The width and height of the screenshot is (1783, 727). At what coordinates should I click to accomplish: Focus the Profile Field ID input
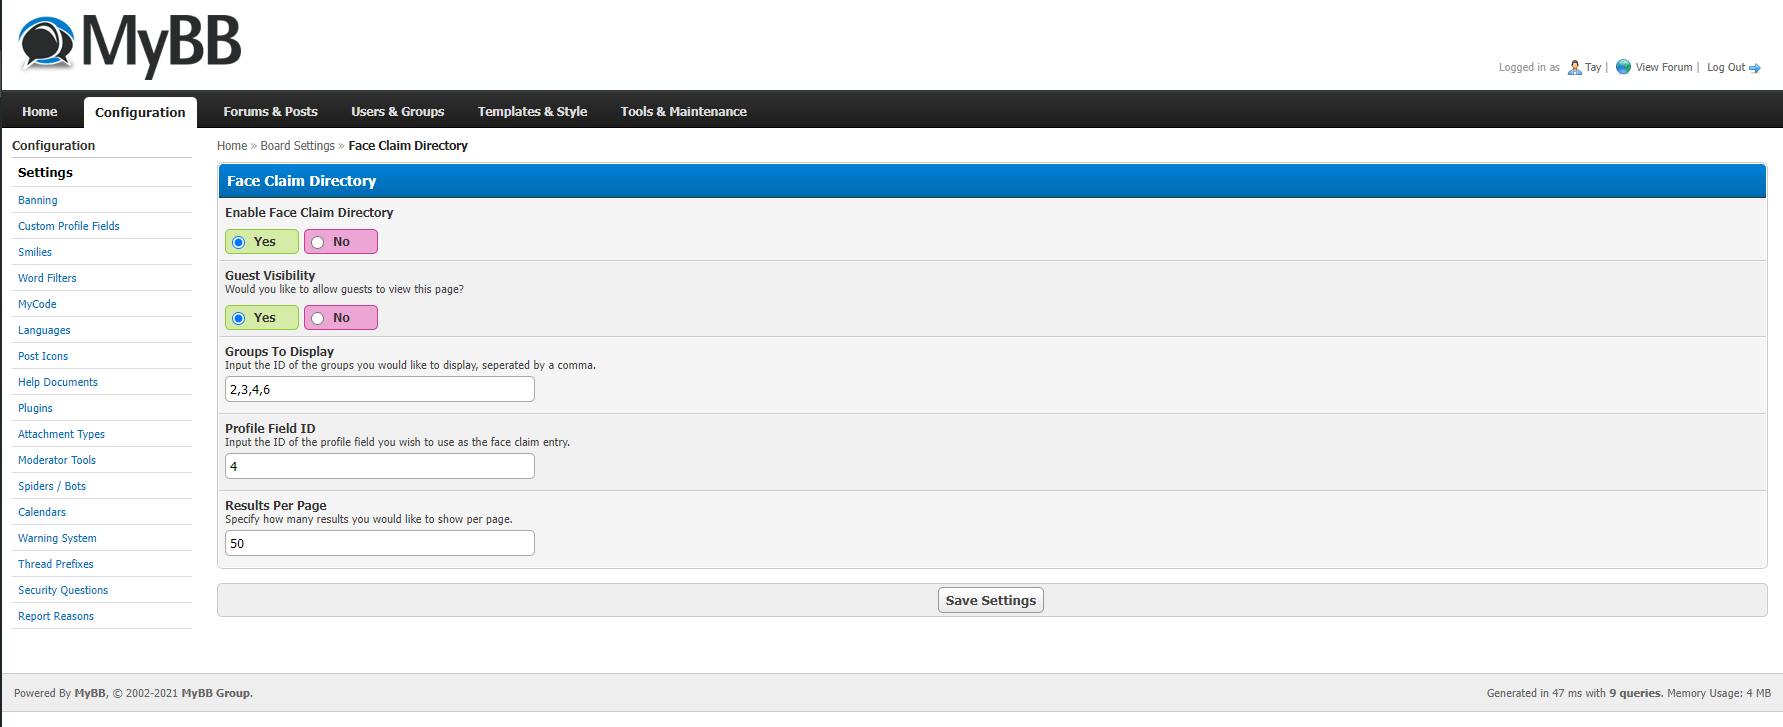tap(380, 467)
